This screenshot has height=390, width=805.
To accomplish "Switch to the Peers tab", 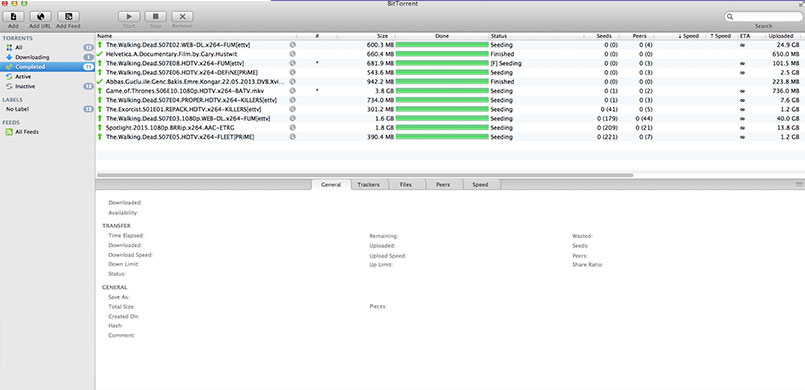I will point(444,185).
